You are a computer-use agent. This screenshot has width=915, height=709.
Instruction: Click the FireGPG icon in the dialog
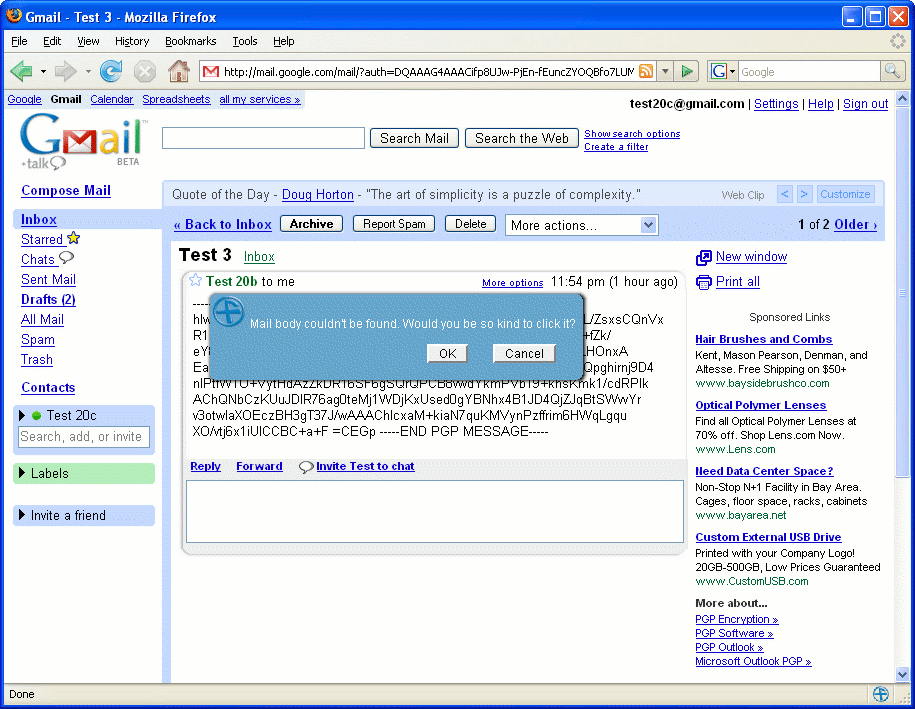pyautogui.click(x=228, y=312)
